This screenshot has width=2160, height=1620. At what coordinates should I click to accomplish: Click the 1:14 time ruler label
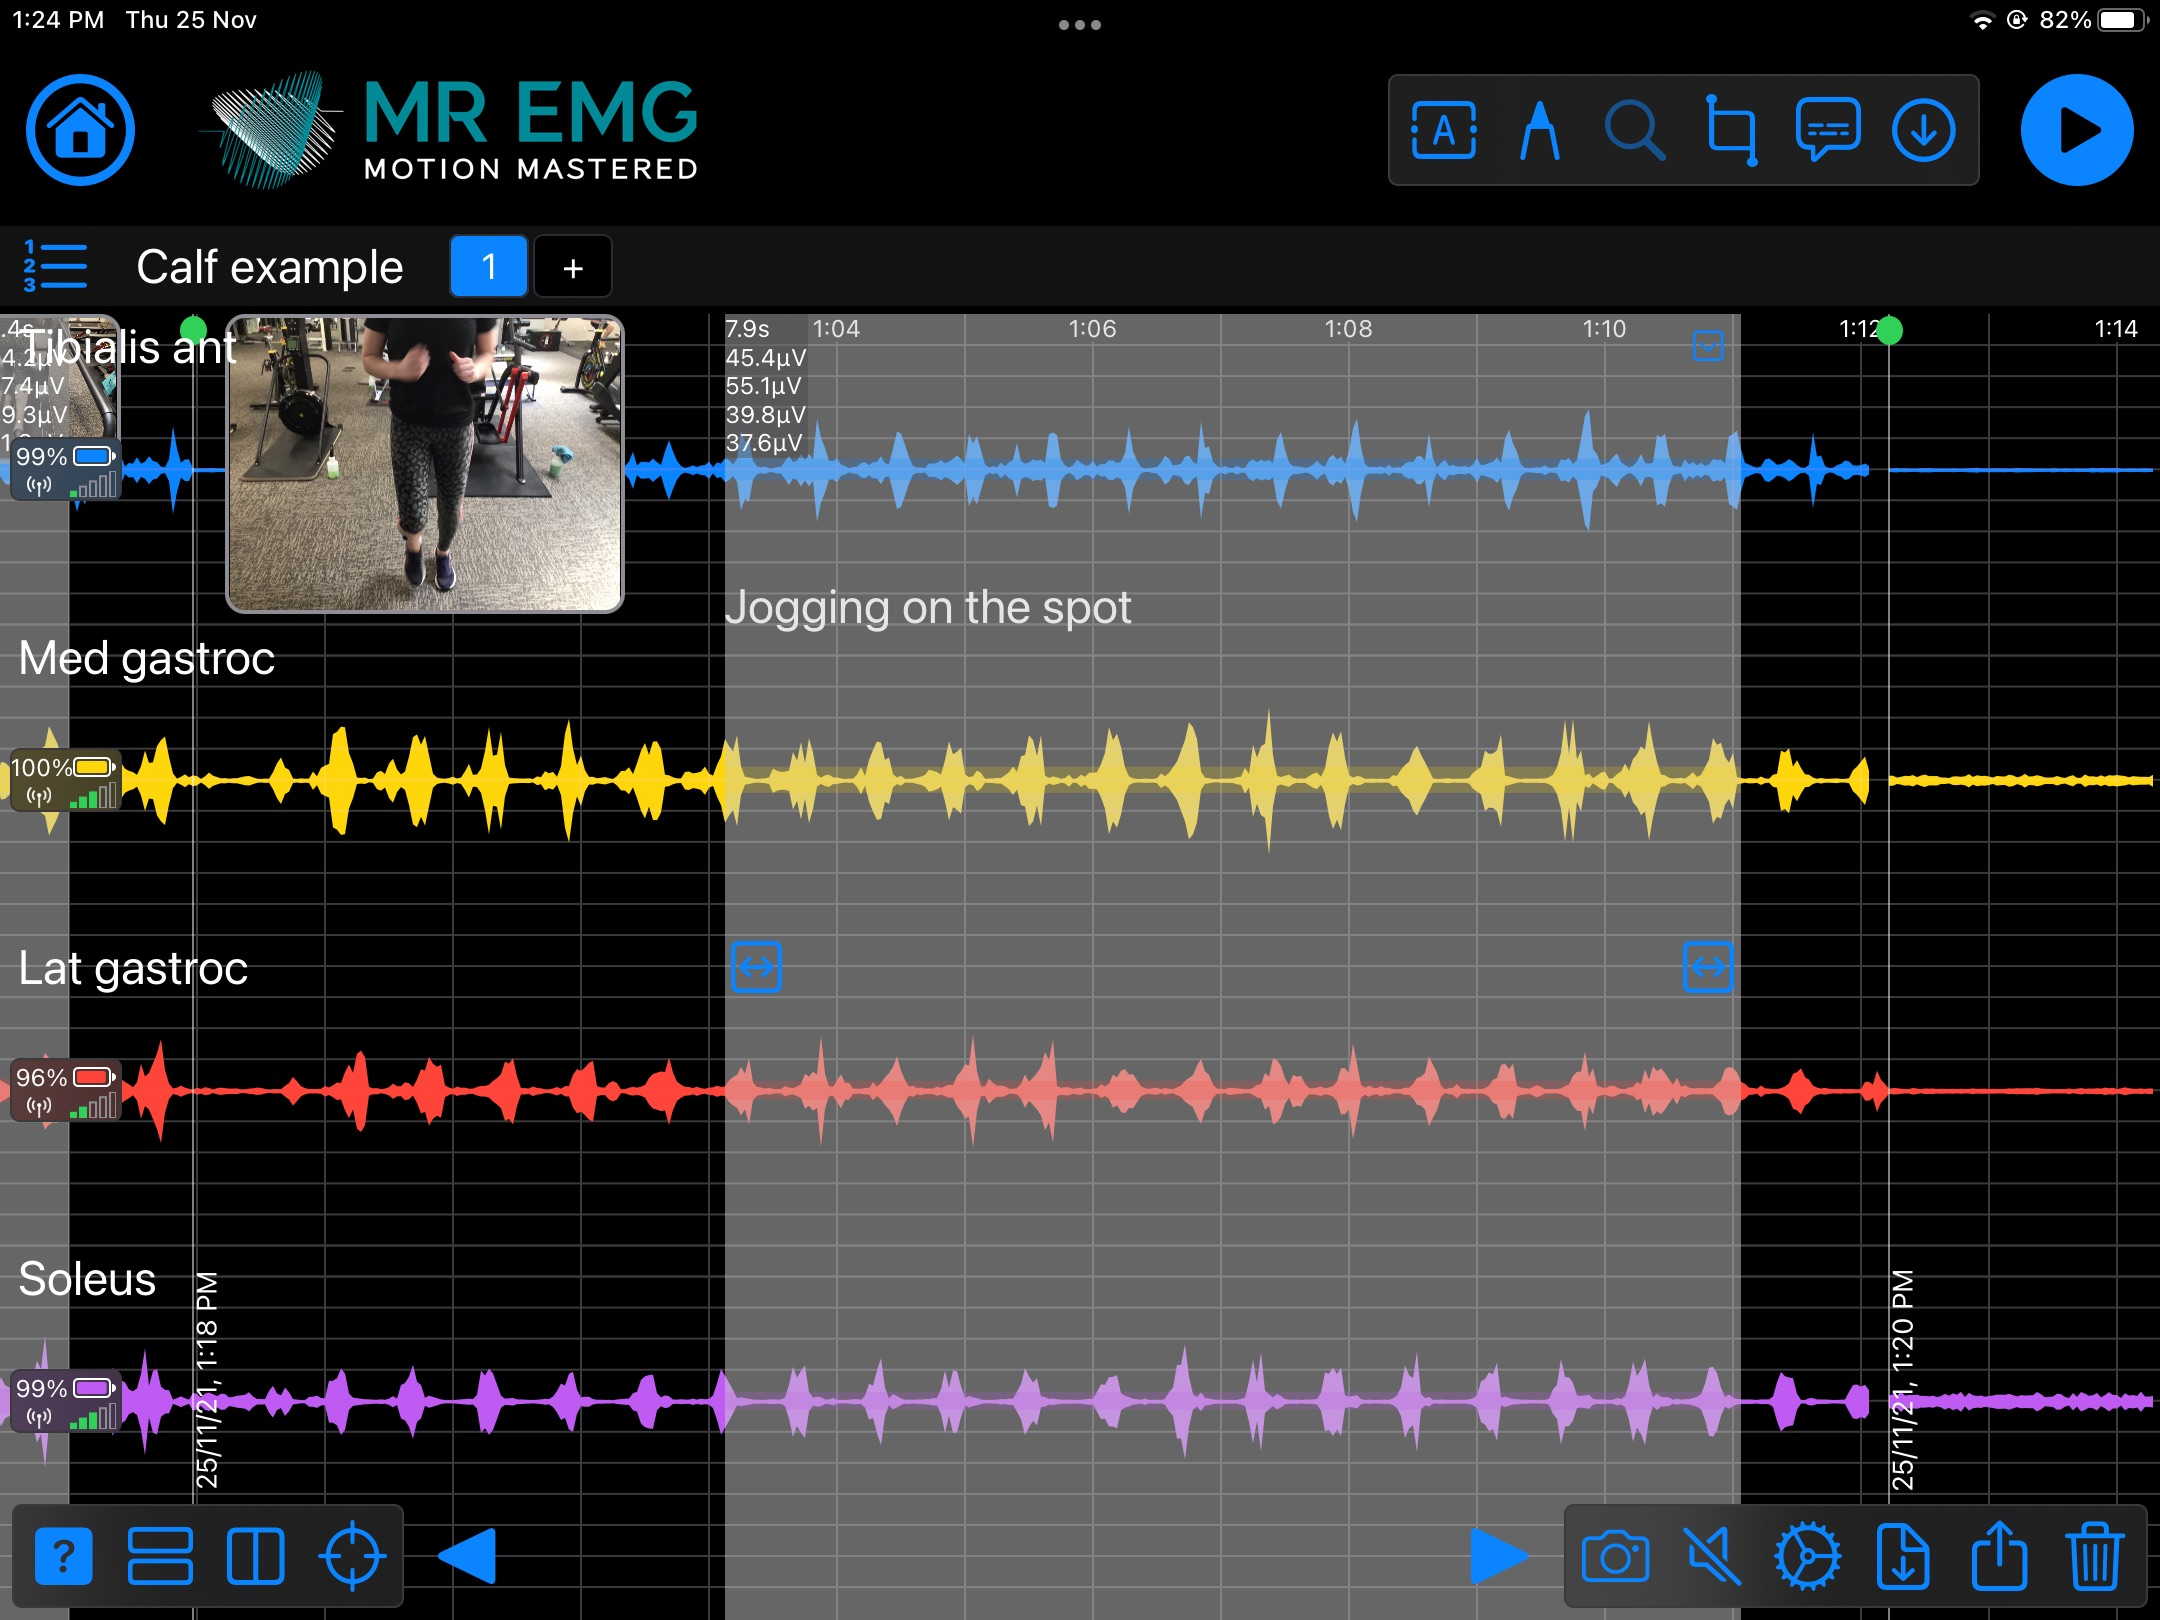pos(2116,329)
